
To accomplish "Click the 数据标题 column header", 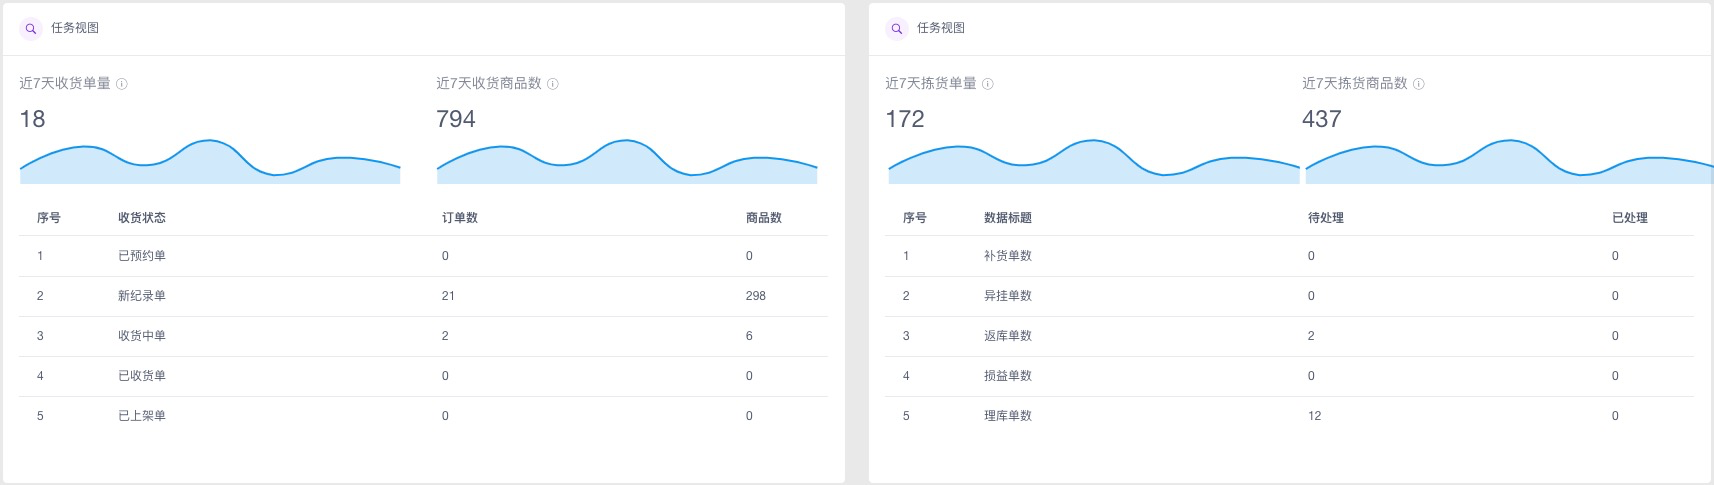I will pyautogui.click(x=1008, y=217).
